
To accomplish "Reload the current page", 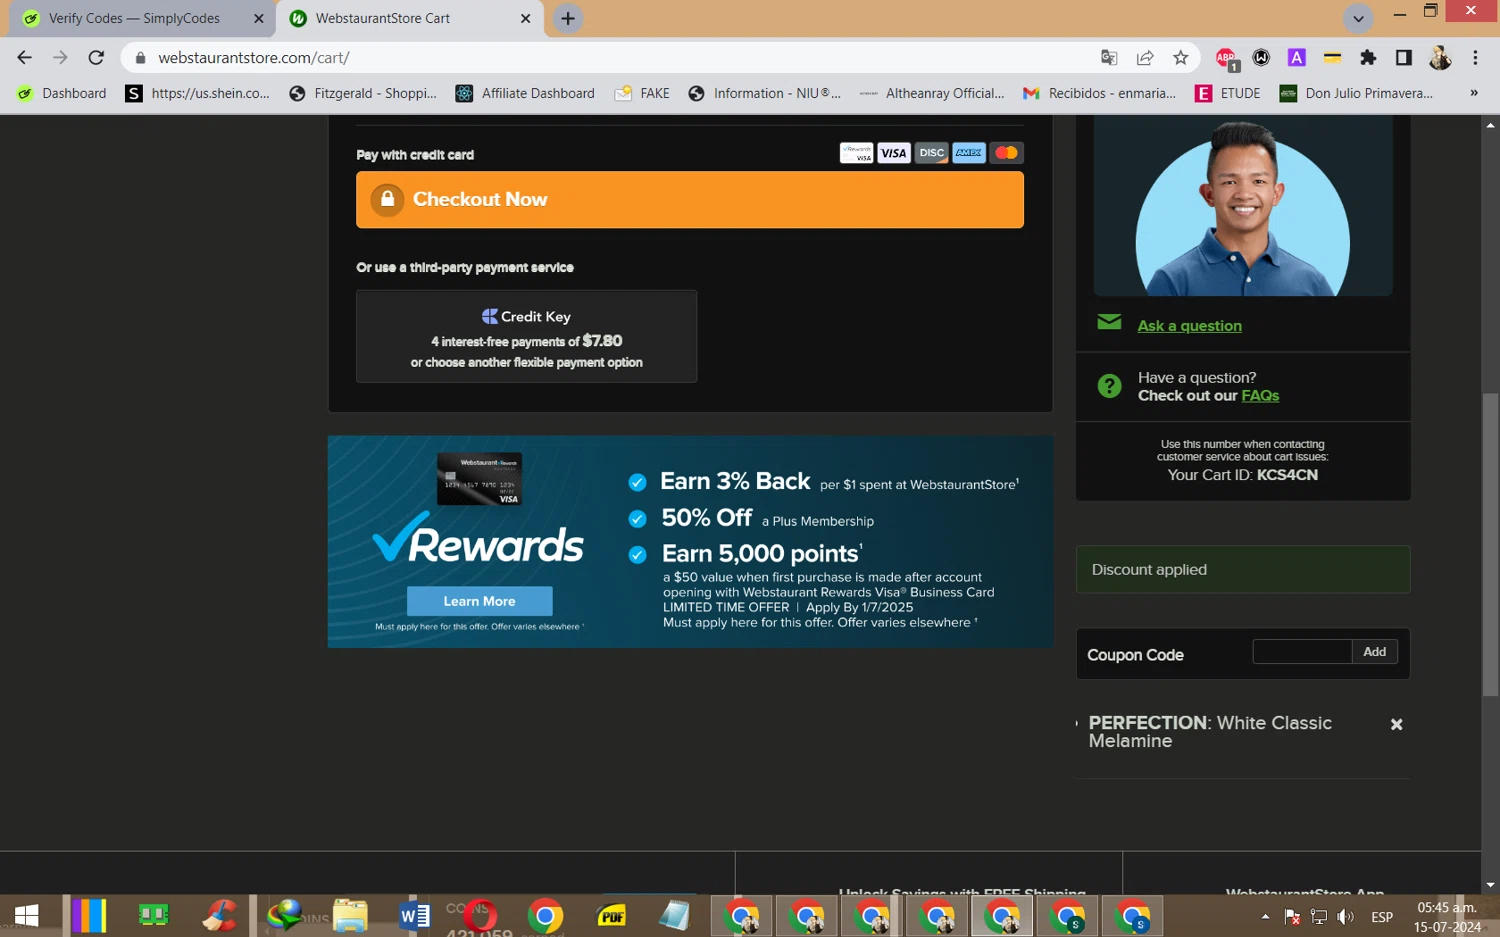I will [96, 57].
